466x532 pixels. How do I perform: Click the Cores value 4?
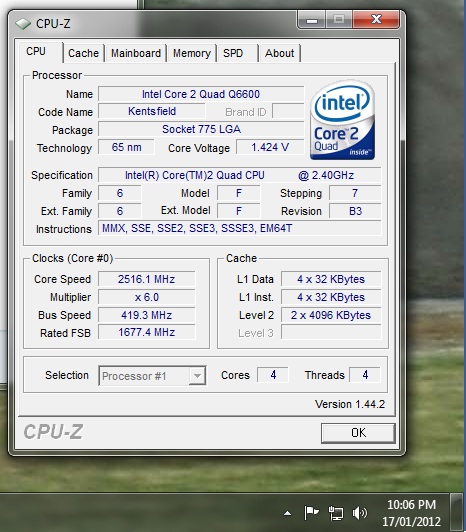273,375
